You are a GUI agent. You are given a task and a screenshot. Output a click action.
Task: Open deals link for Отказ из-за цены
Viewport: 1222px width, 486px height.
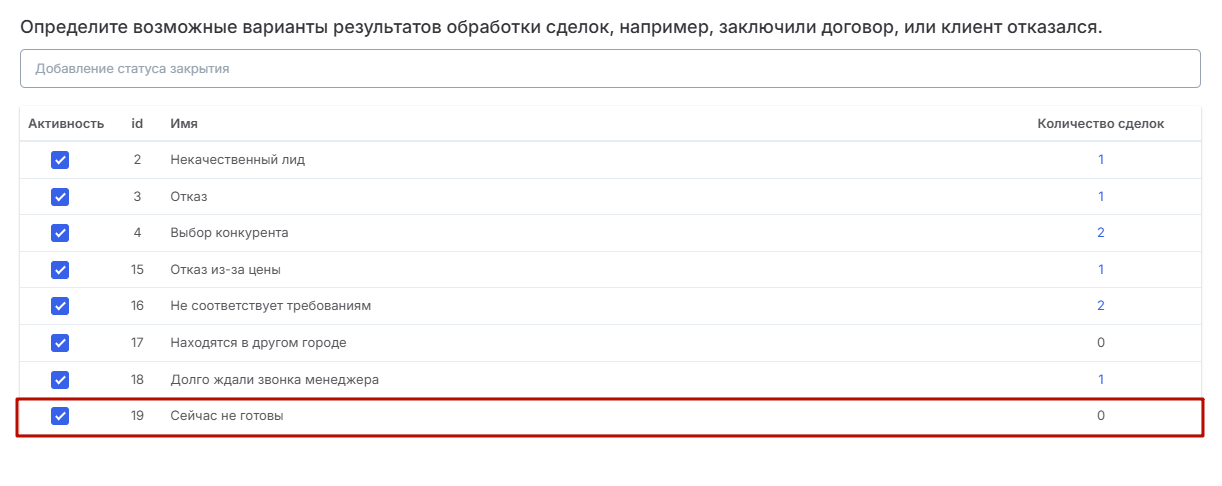(1101, 270)
